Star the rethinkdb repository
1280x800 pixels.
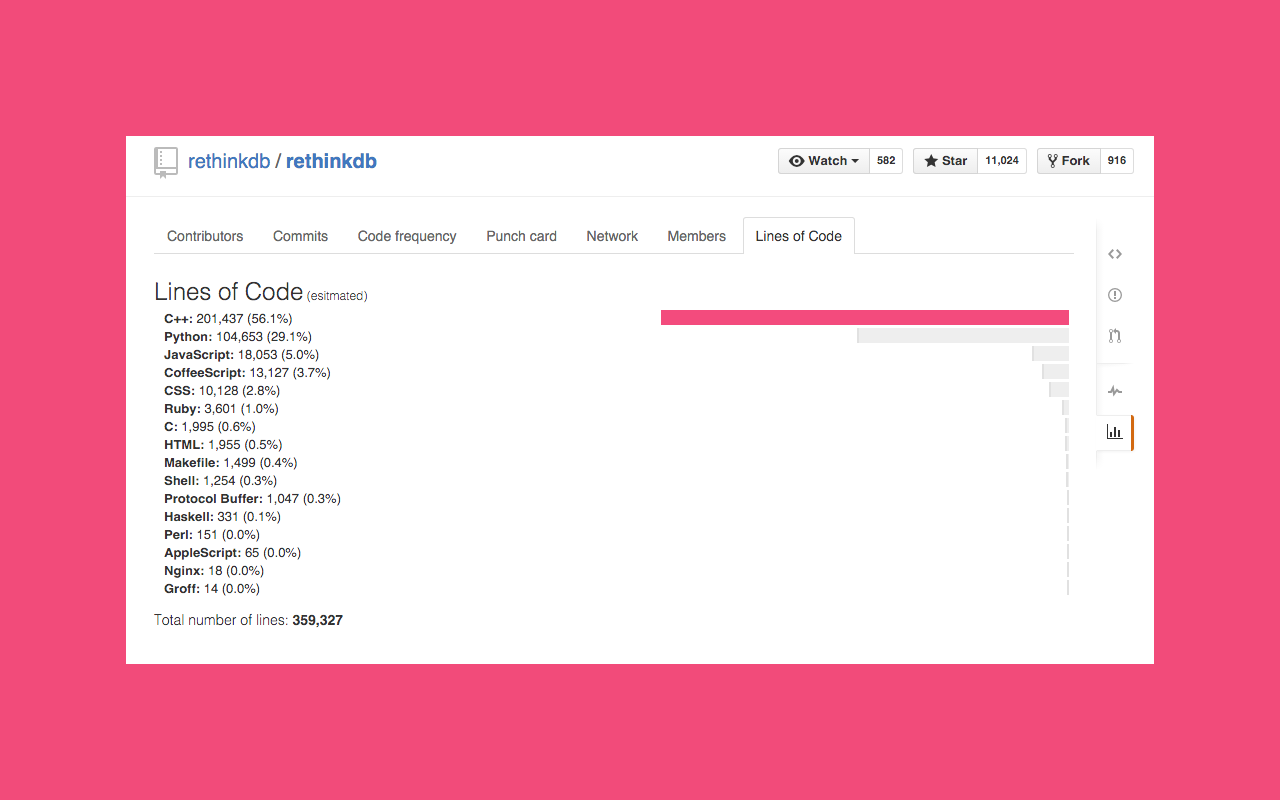(945, 161)
